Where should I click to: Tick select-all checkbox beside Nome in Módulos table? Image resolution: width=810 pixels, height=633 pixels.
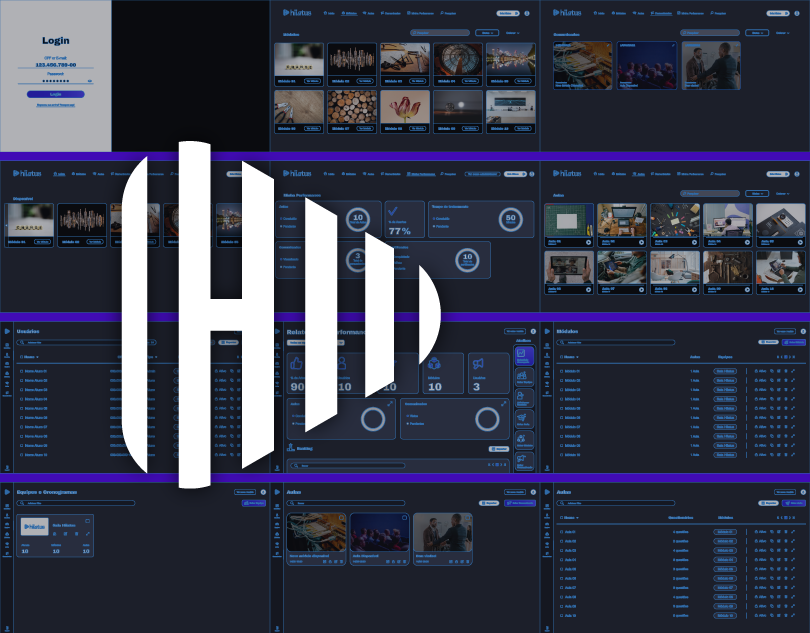pyautogui.click(x=562, y=357)
